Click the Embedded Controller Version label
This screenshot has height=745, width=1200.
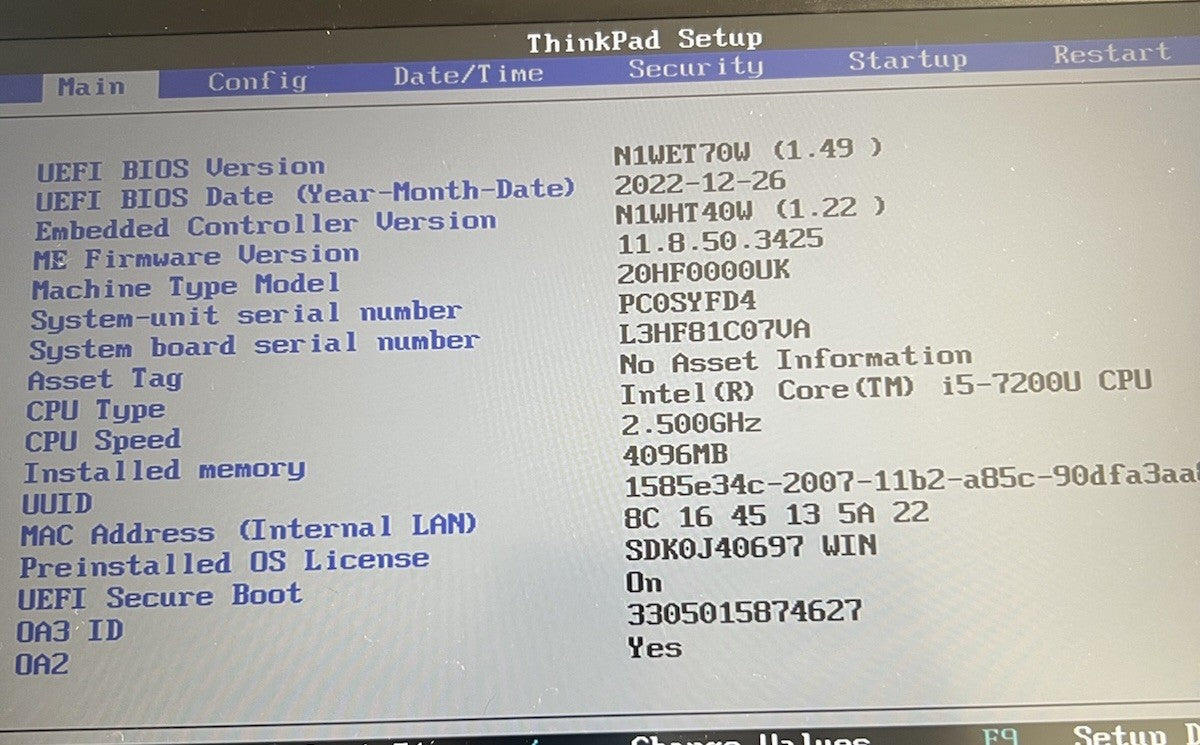pyautogui.click(x=265, y=226)
